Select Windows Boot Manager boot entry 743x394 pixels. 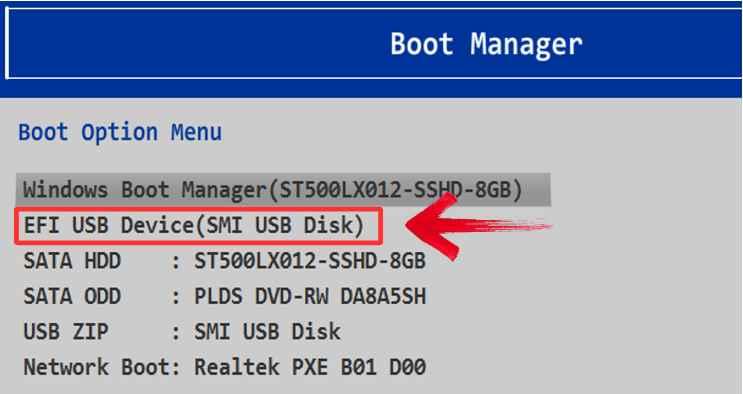point(283,190)
